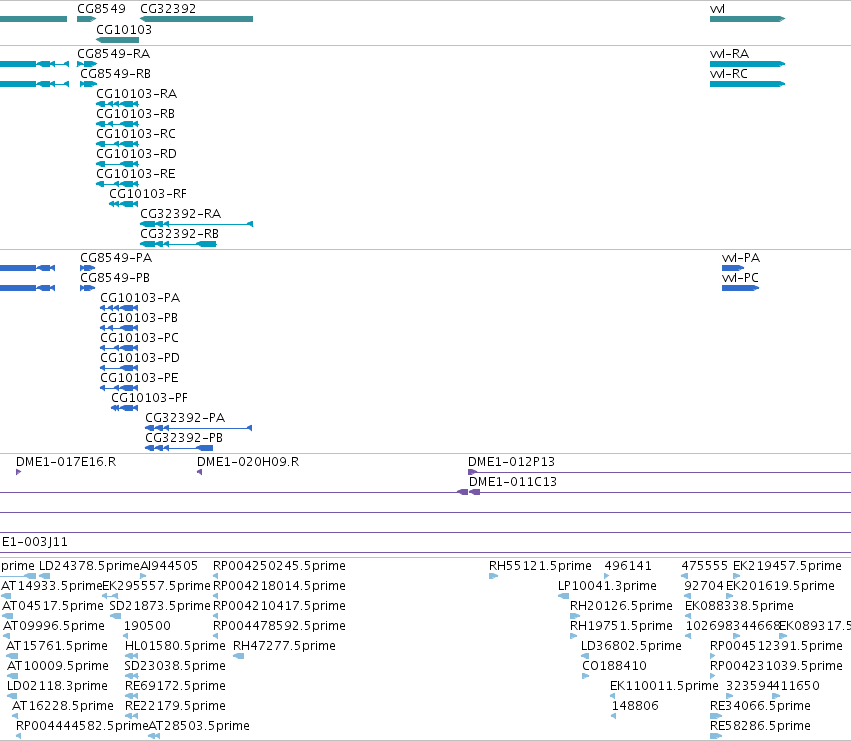Open protein CG10103-PF
This screenshot has height=741, width=851.
(x=149, y=398)
